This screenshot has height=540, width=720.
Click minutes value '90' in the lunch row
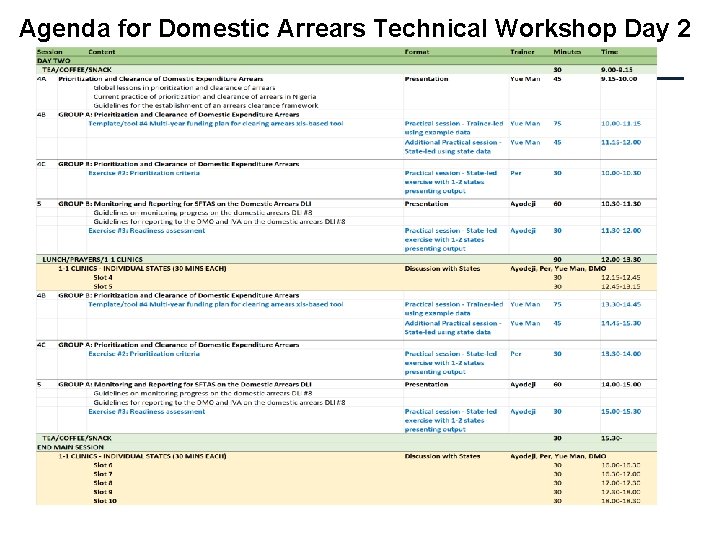pyautogui.click(x=557, y=259)
